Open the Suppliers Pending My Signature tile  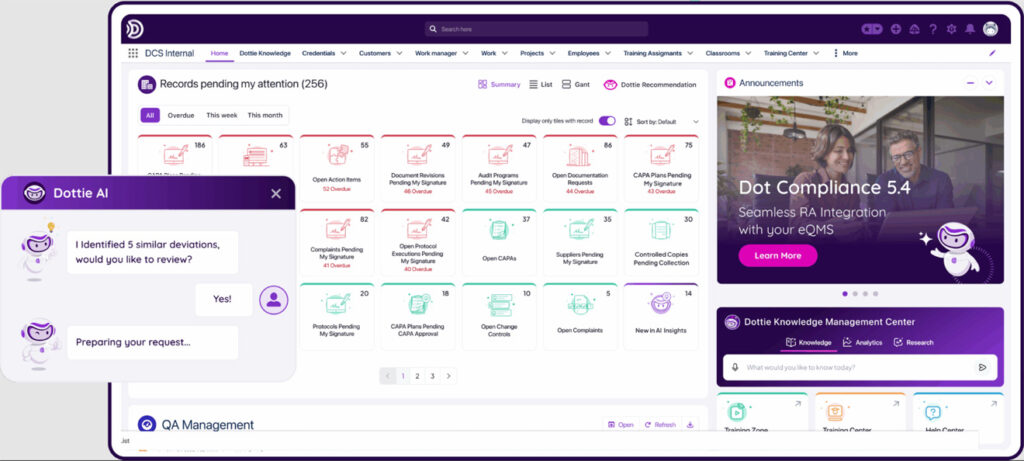pos(580,242)
